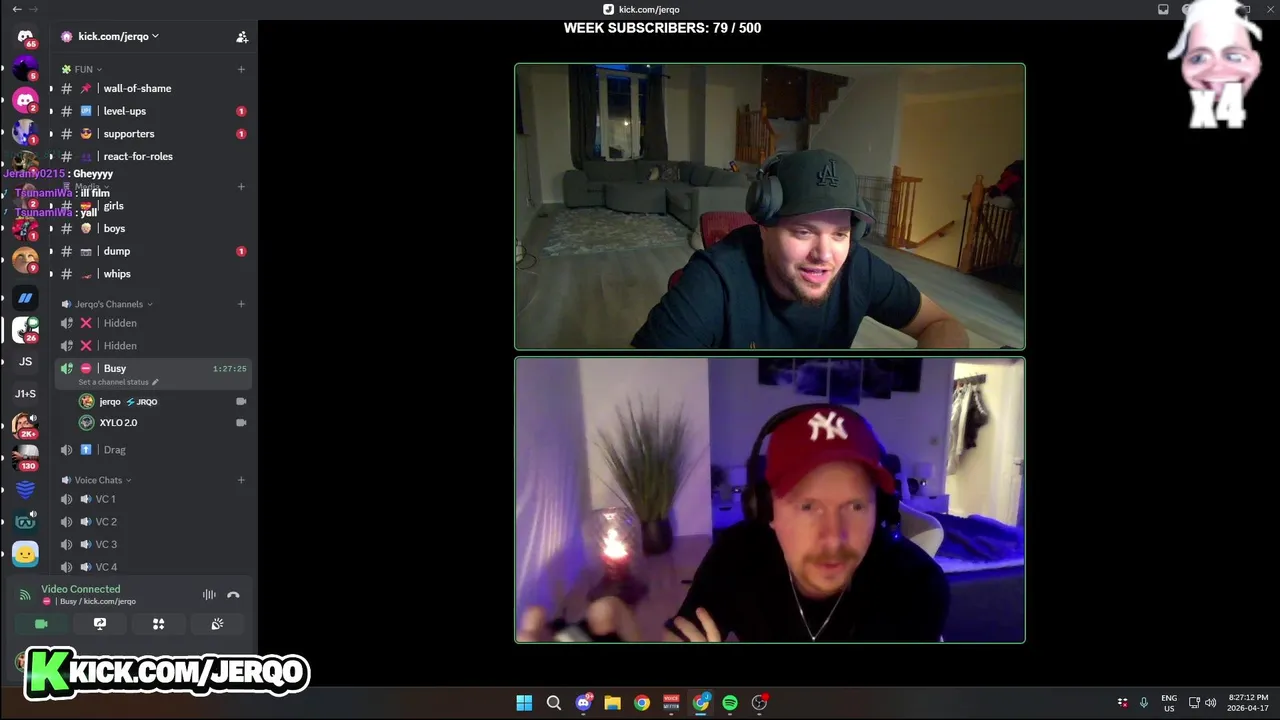The image size is (1280, 720).
Task: Open the taskbar clock and date
Action: (x=1248, y=703)
